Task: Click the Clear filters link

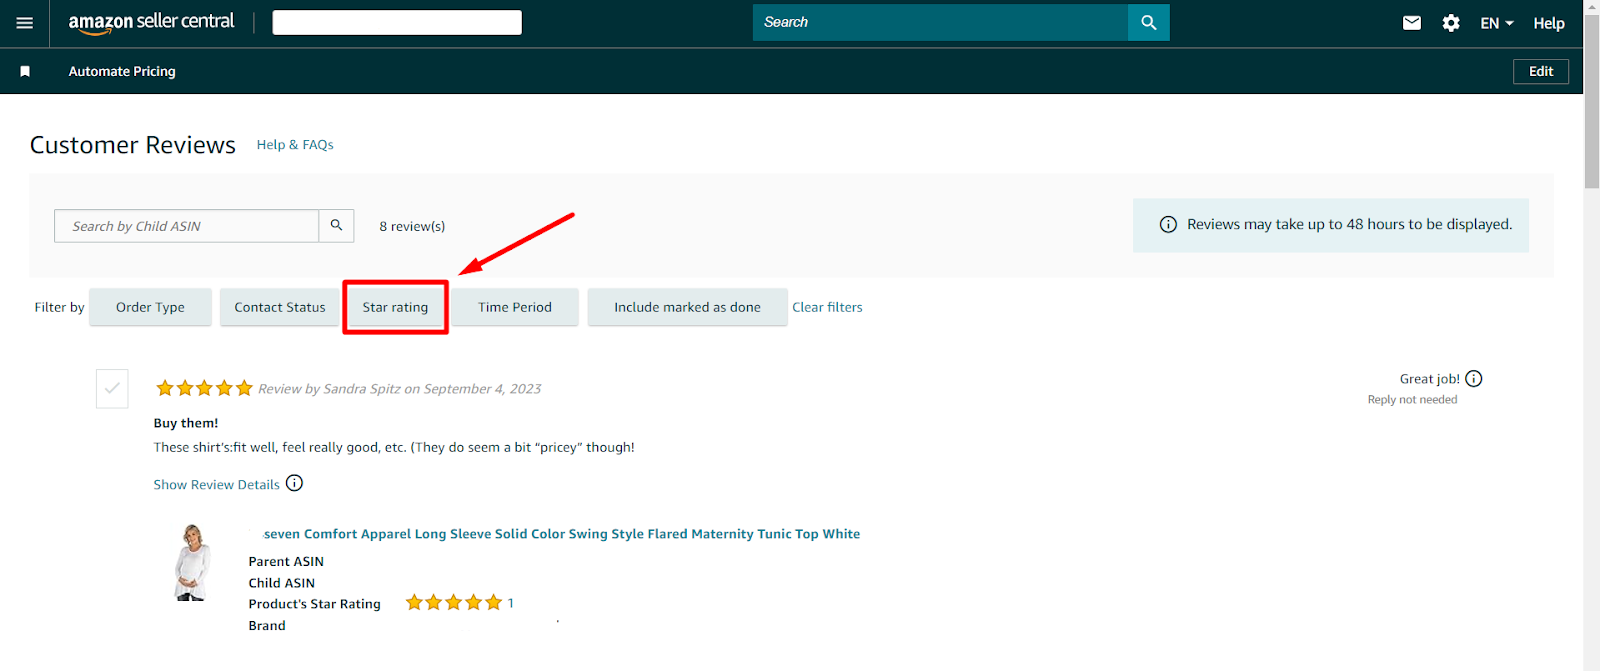Action: click(827, 307)
